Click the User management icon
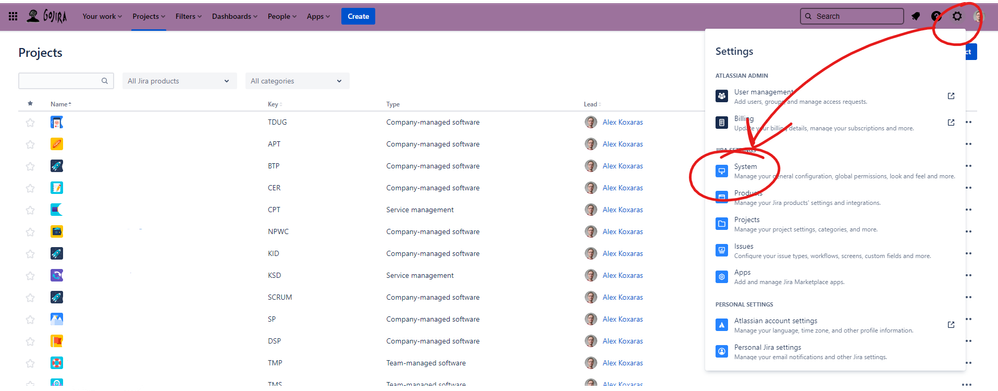 [721, 96]
